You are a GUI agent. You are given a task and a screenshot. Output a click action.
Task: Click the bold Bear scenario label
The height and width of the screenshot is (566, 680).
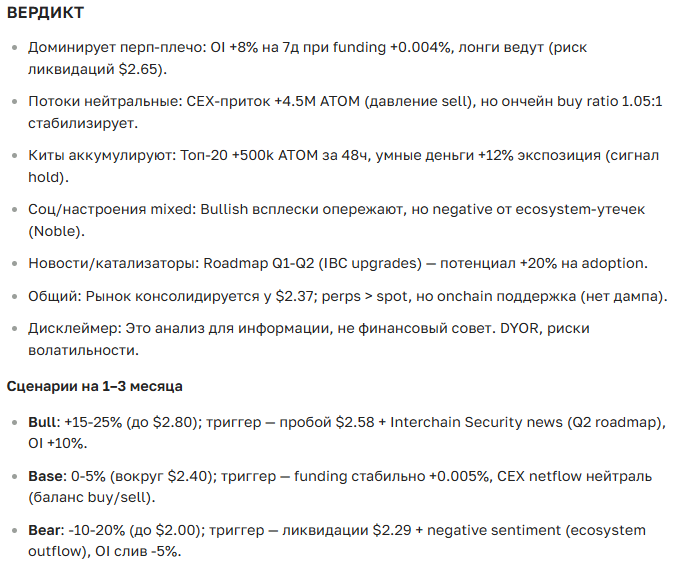45,529
